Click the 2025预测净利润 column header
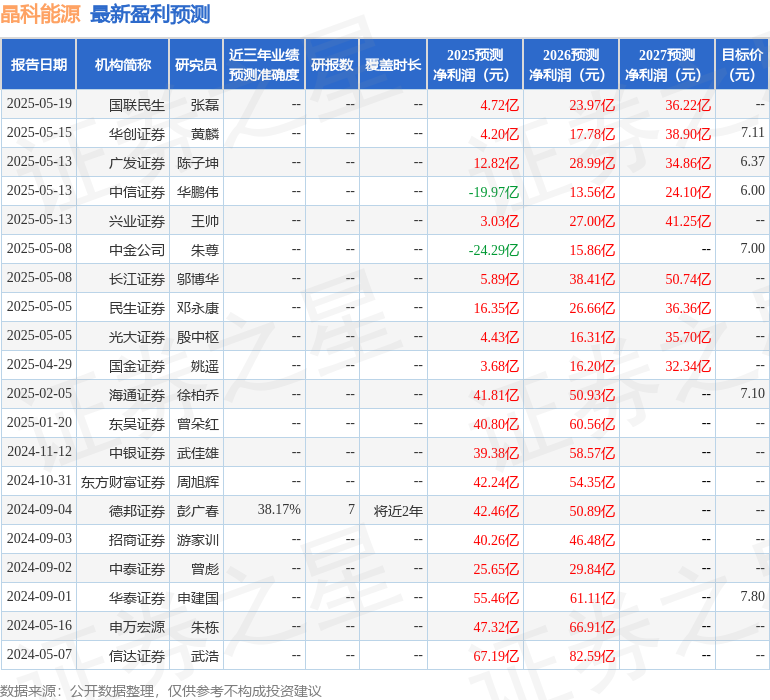Image resolution: width=770 pixels, height=700 pixels. pos(475,64)
